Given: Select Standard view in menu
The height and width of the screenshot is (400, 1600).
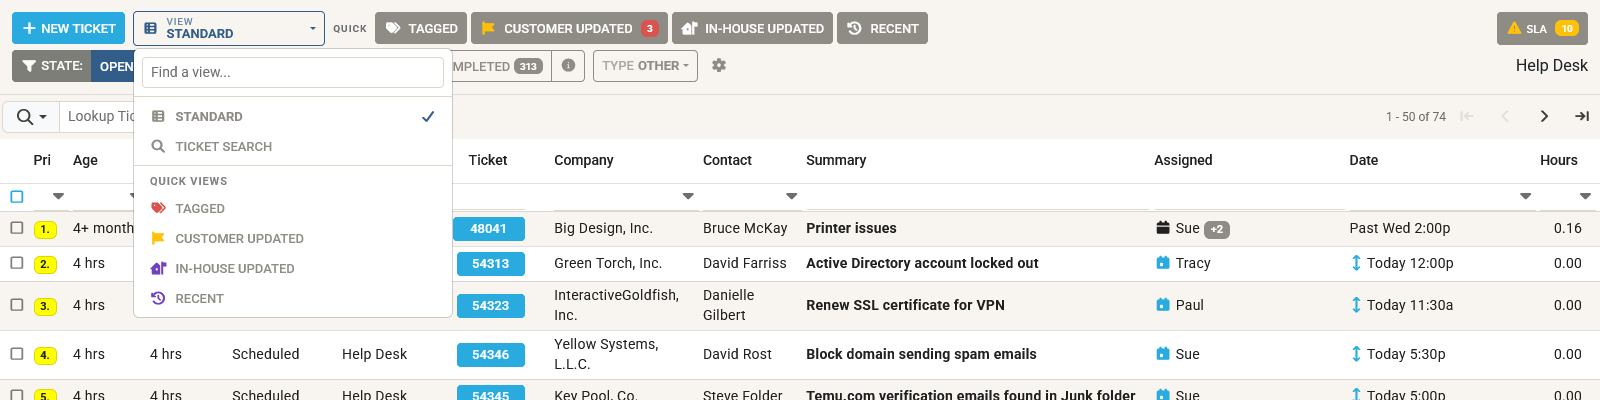Looking at the screenshot, I should 293,116.
